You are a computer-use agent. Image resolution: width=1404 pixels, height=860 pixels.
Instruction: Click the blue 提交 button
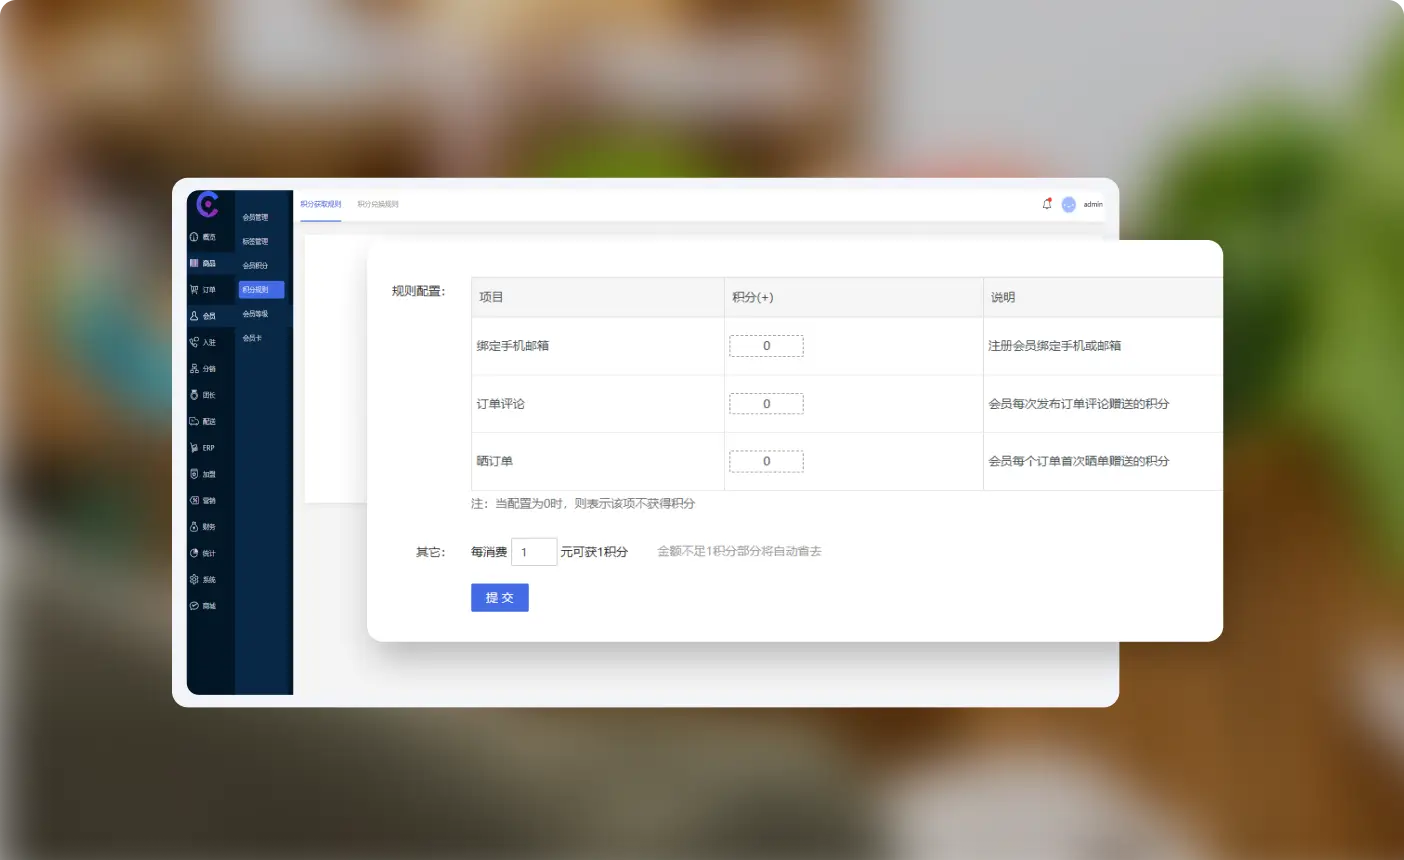click(499, 598)
